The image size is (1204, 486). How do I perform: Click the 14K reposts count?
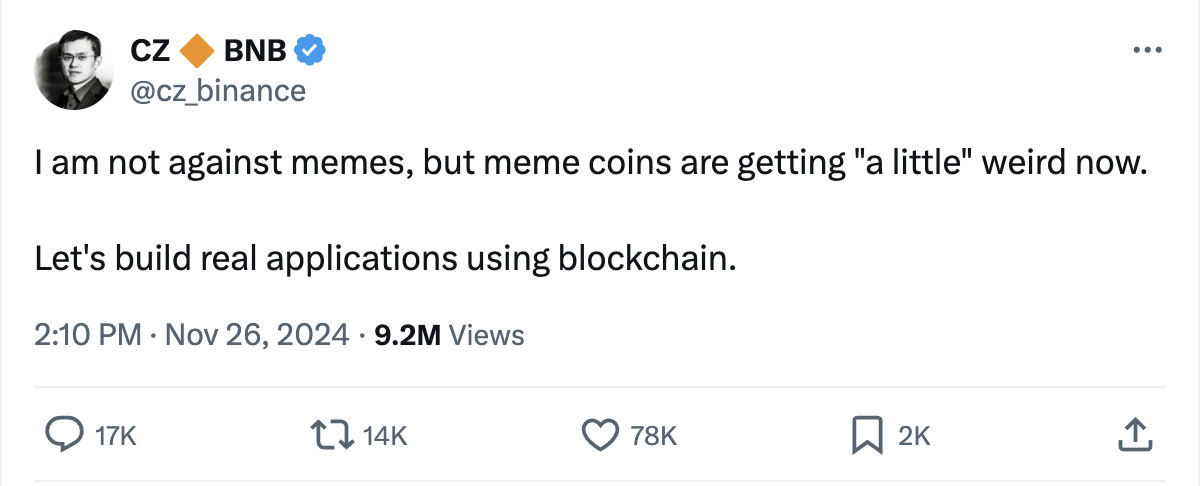(x=385, y=436)
